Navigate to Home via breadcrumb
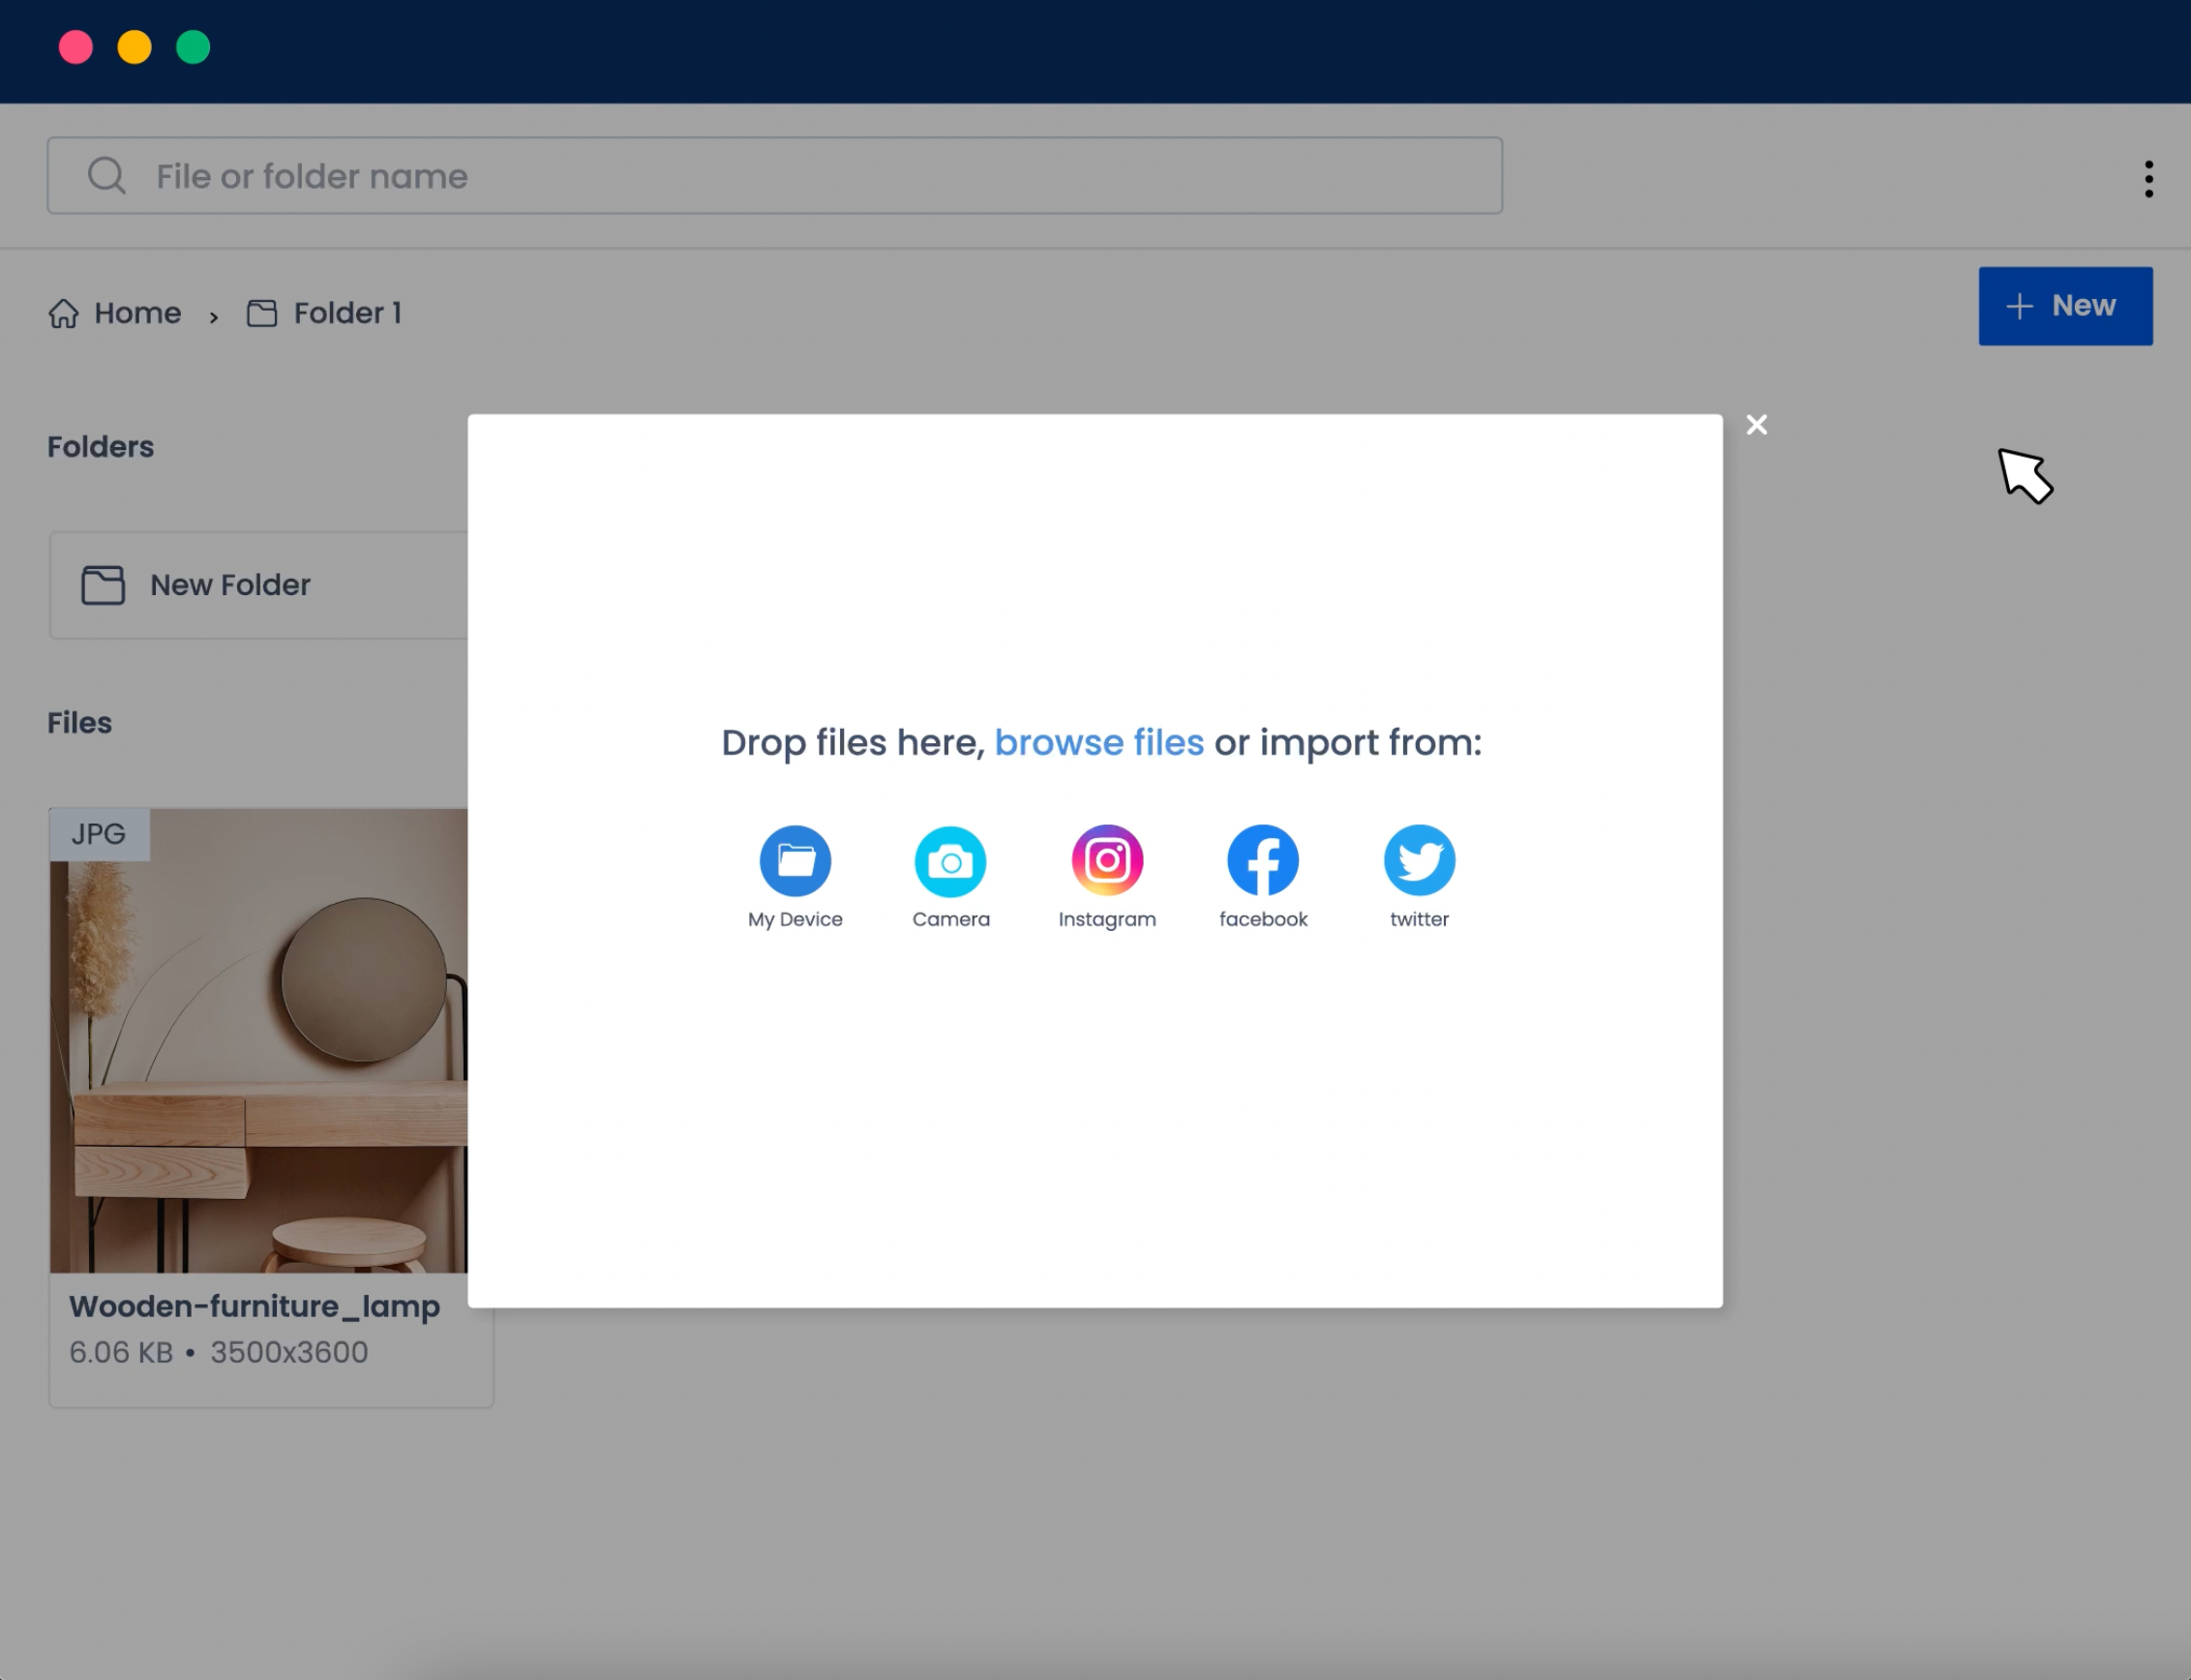Screen dimensions: 2191x1680 pos(137,313)
